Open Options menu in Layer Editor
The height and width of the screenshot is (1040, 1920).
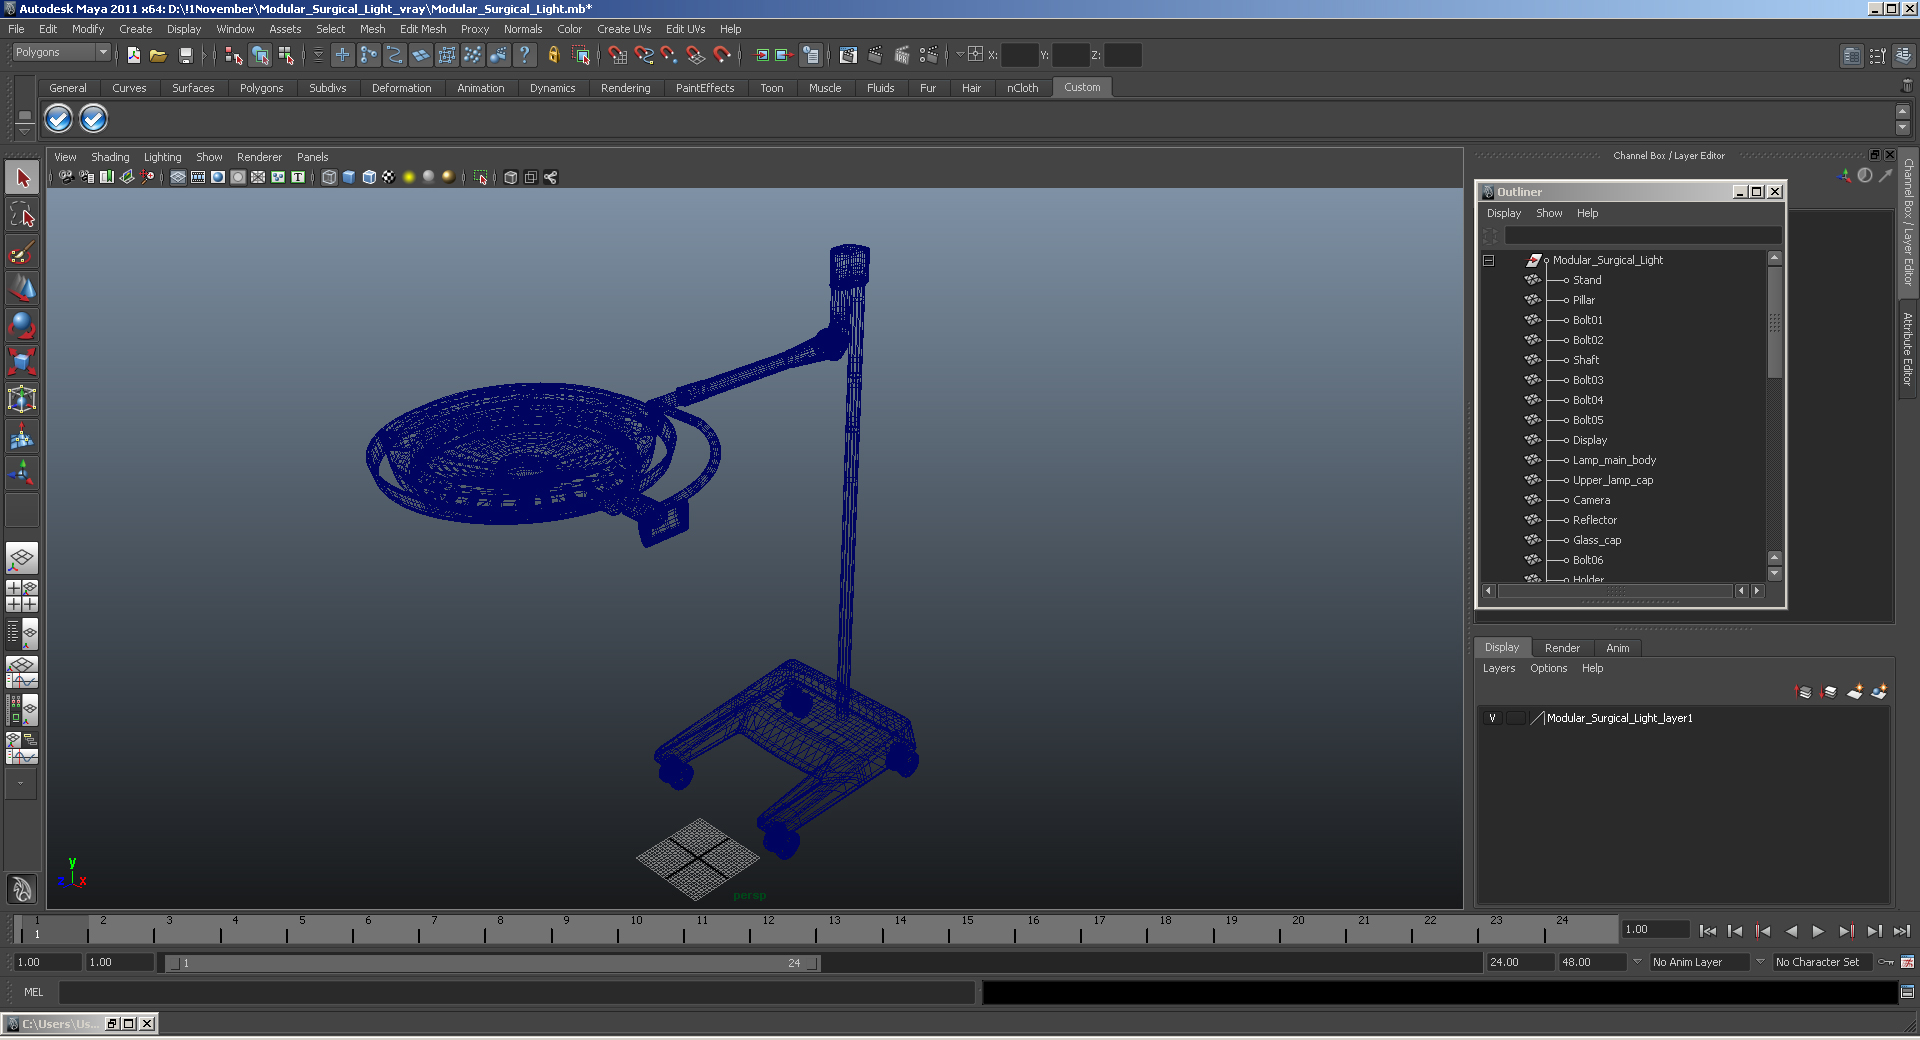(x=1548, y=668)
